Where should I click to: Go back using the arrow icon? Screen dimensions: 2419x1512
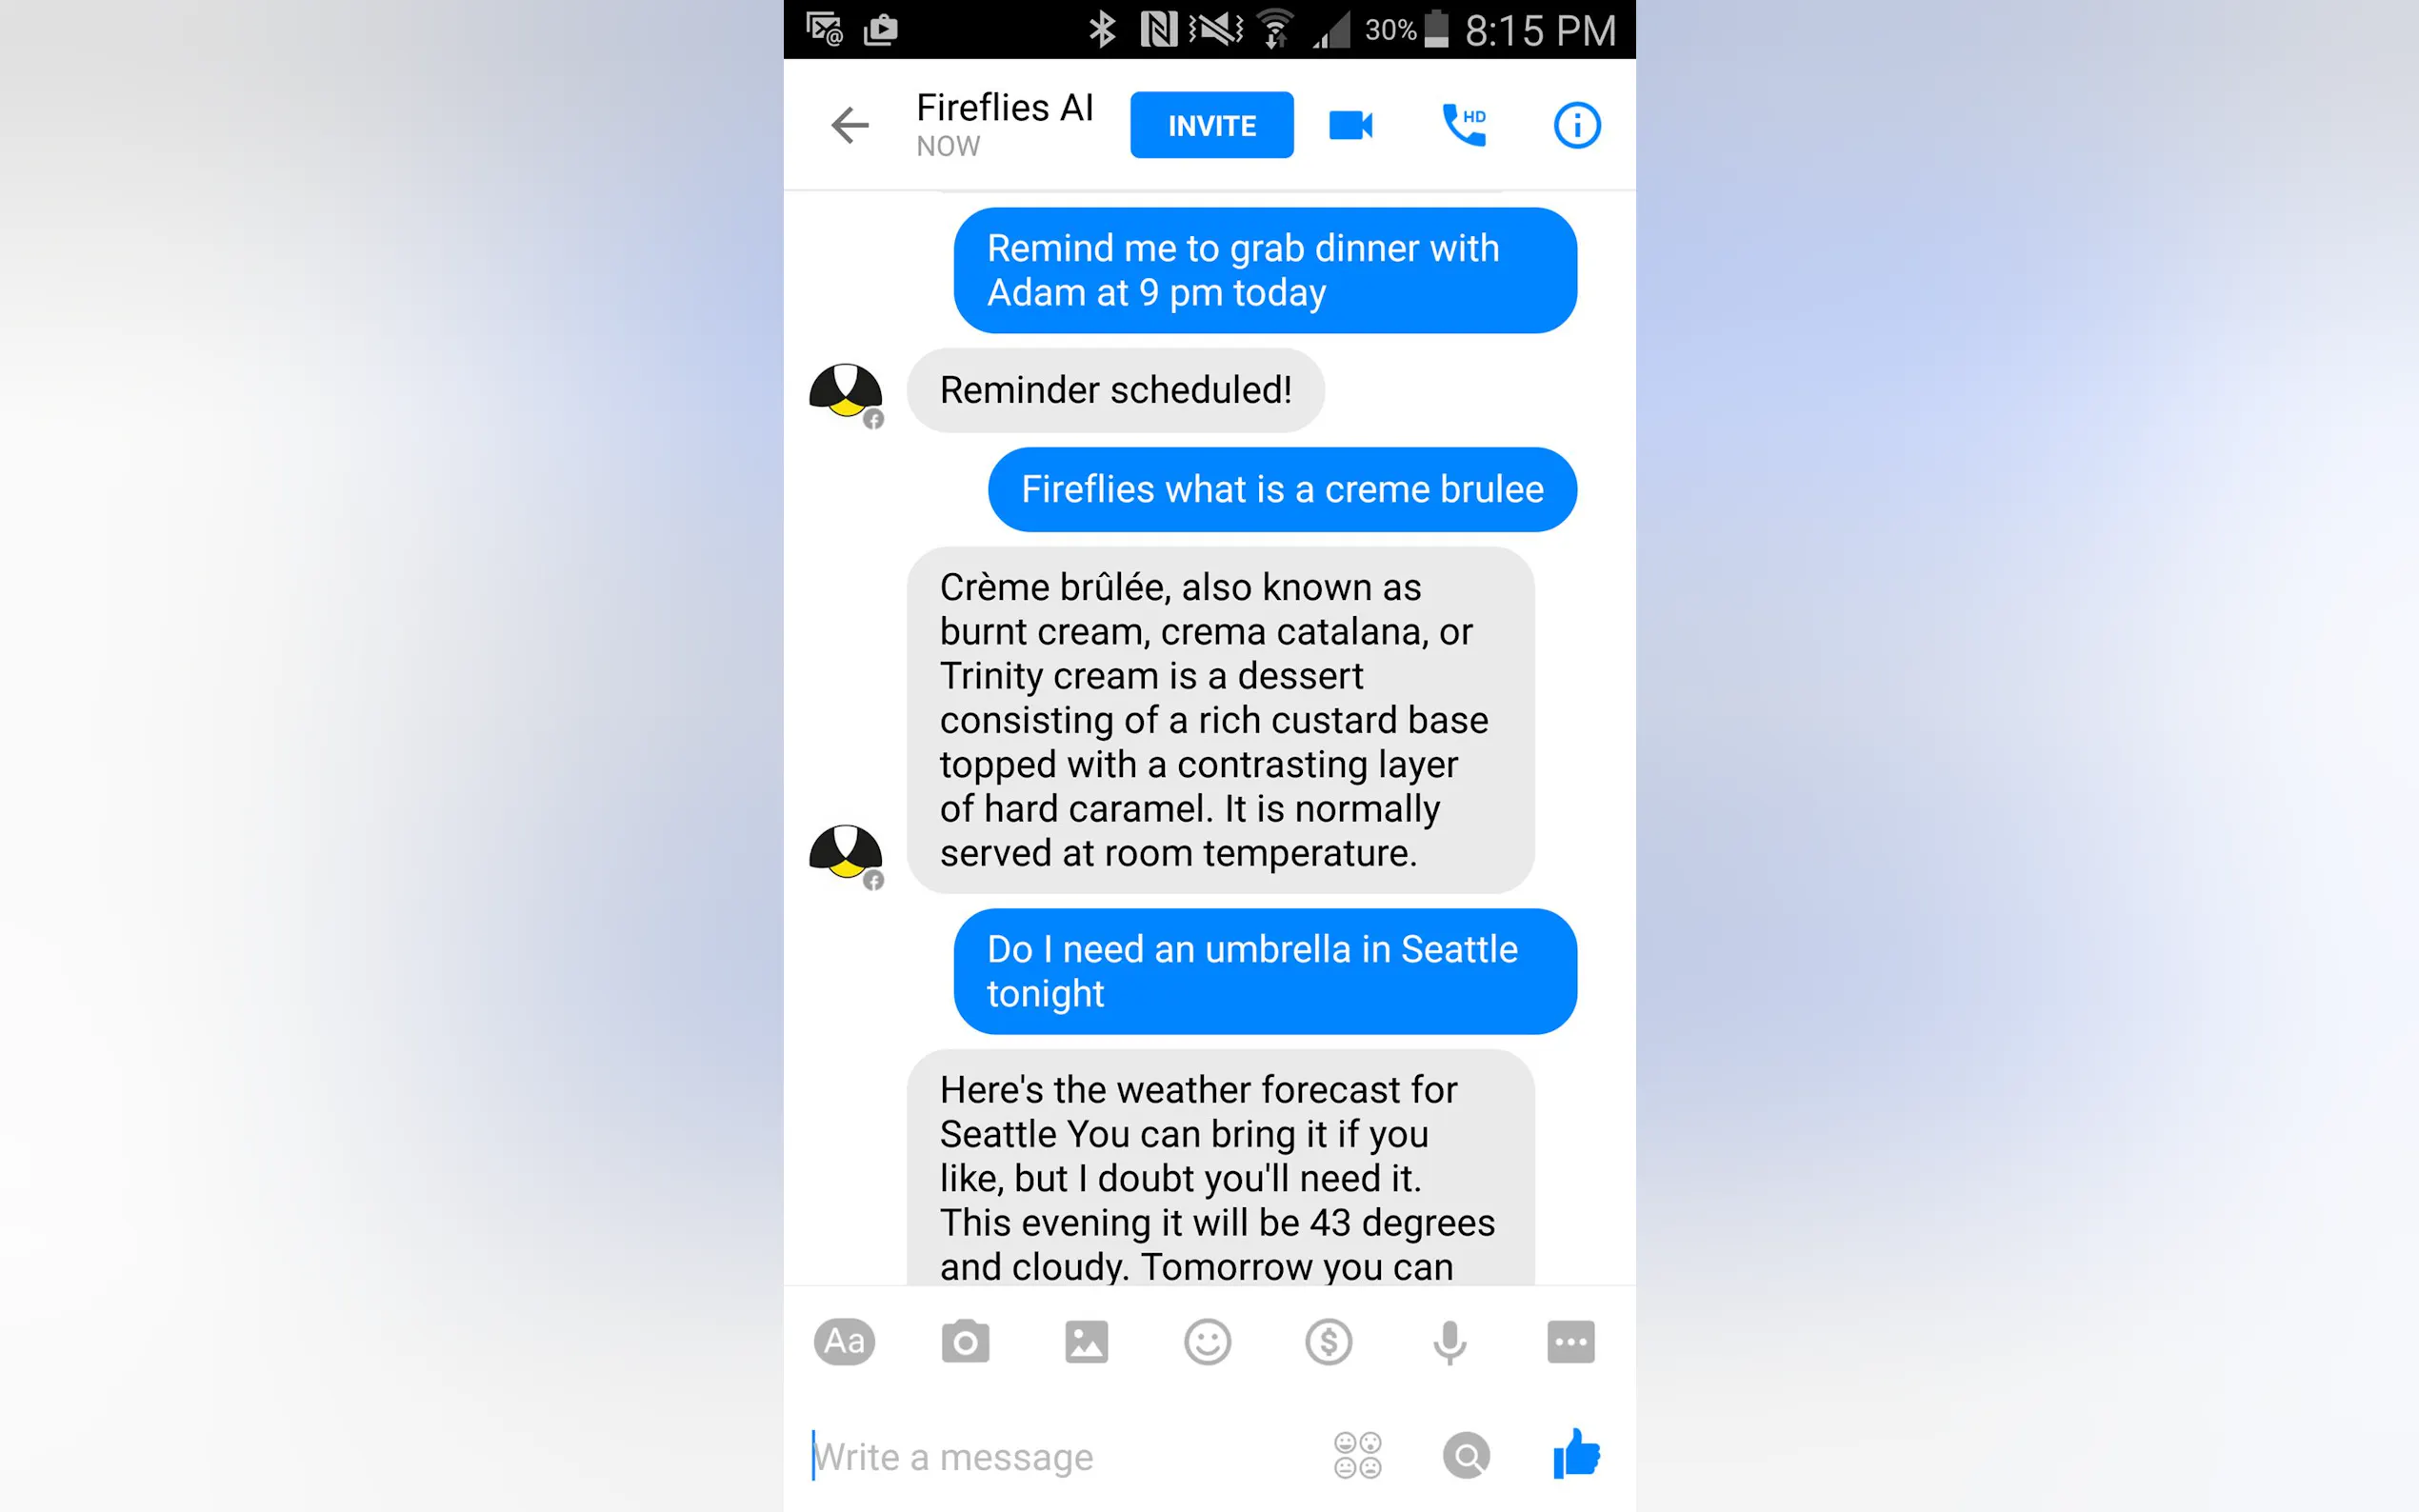(x=850, y=125)
